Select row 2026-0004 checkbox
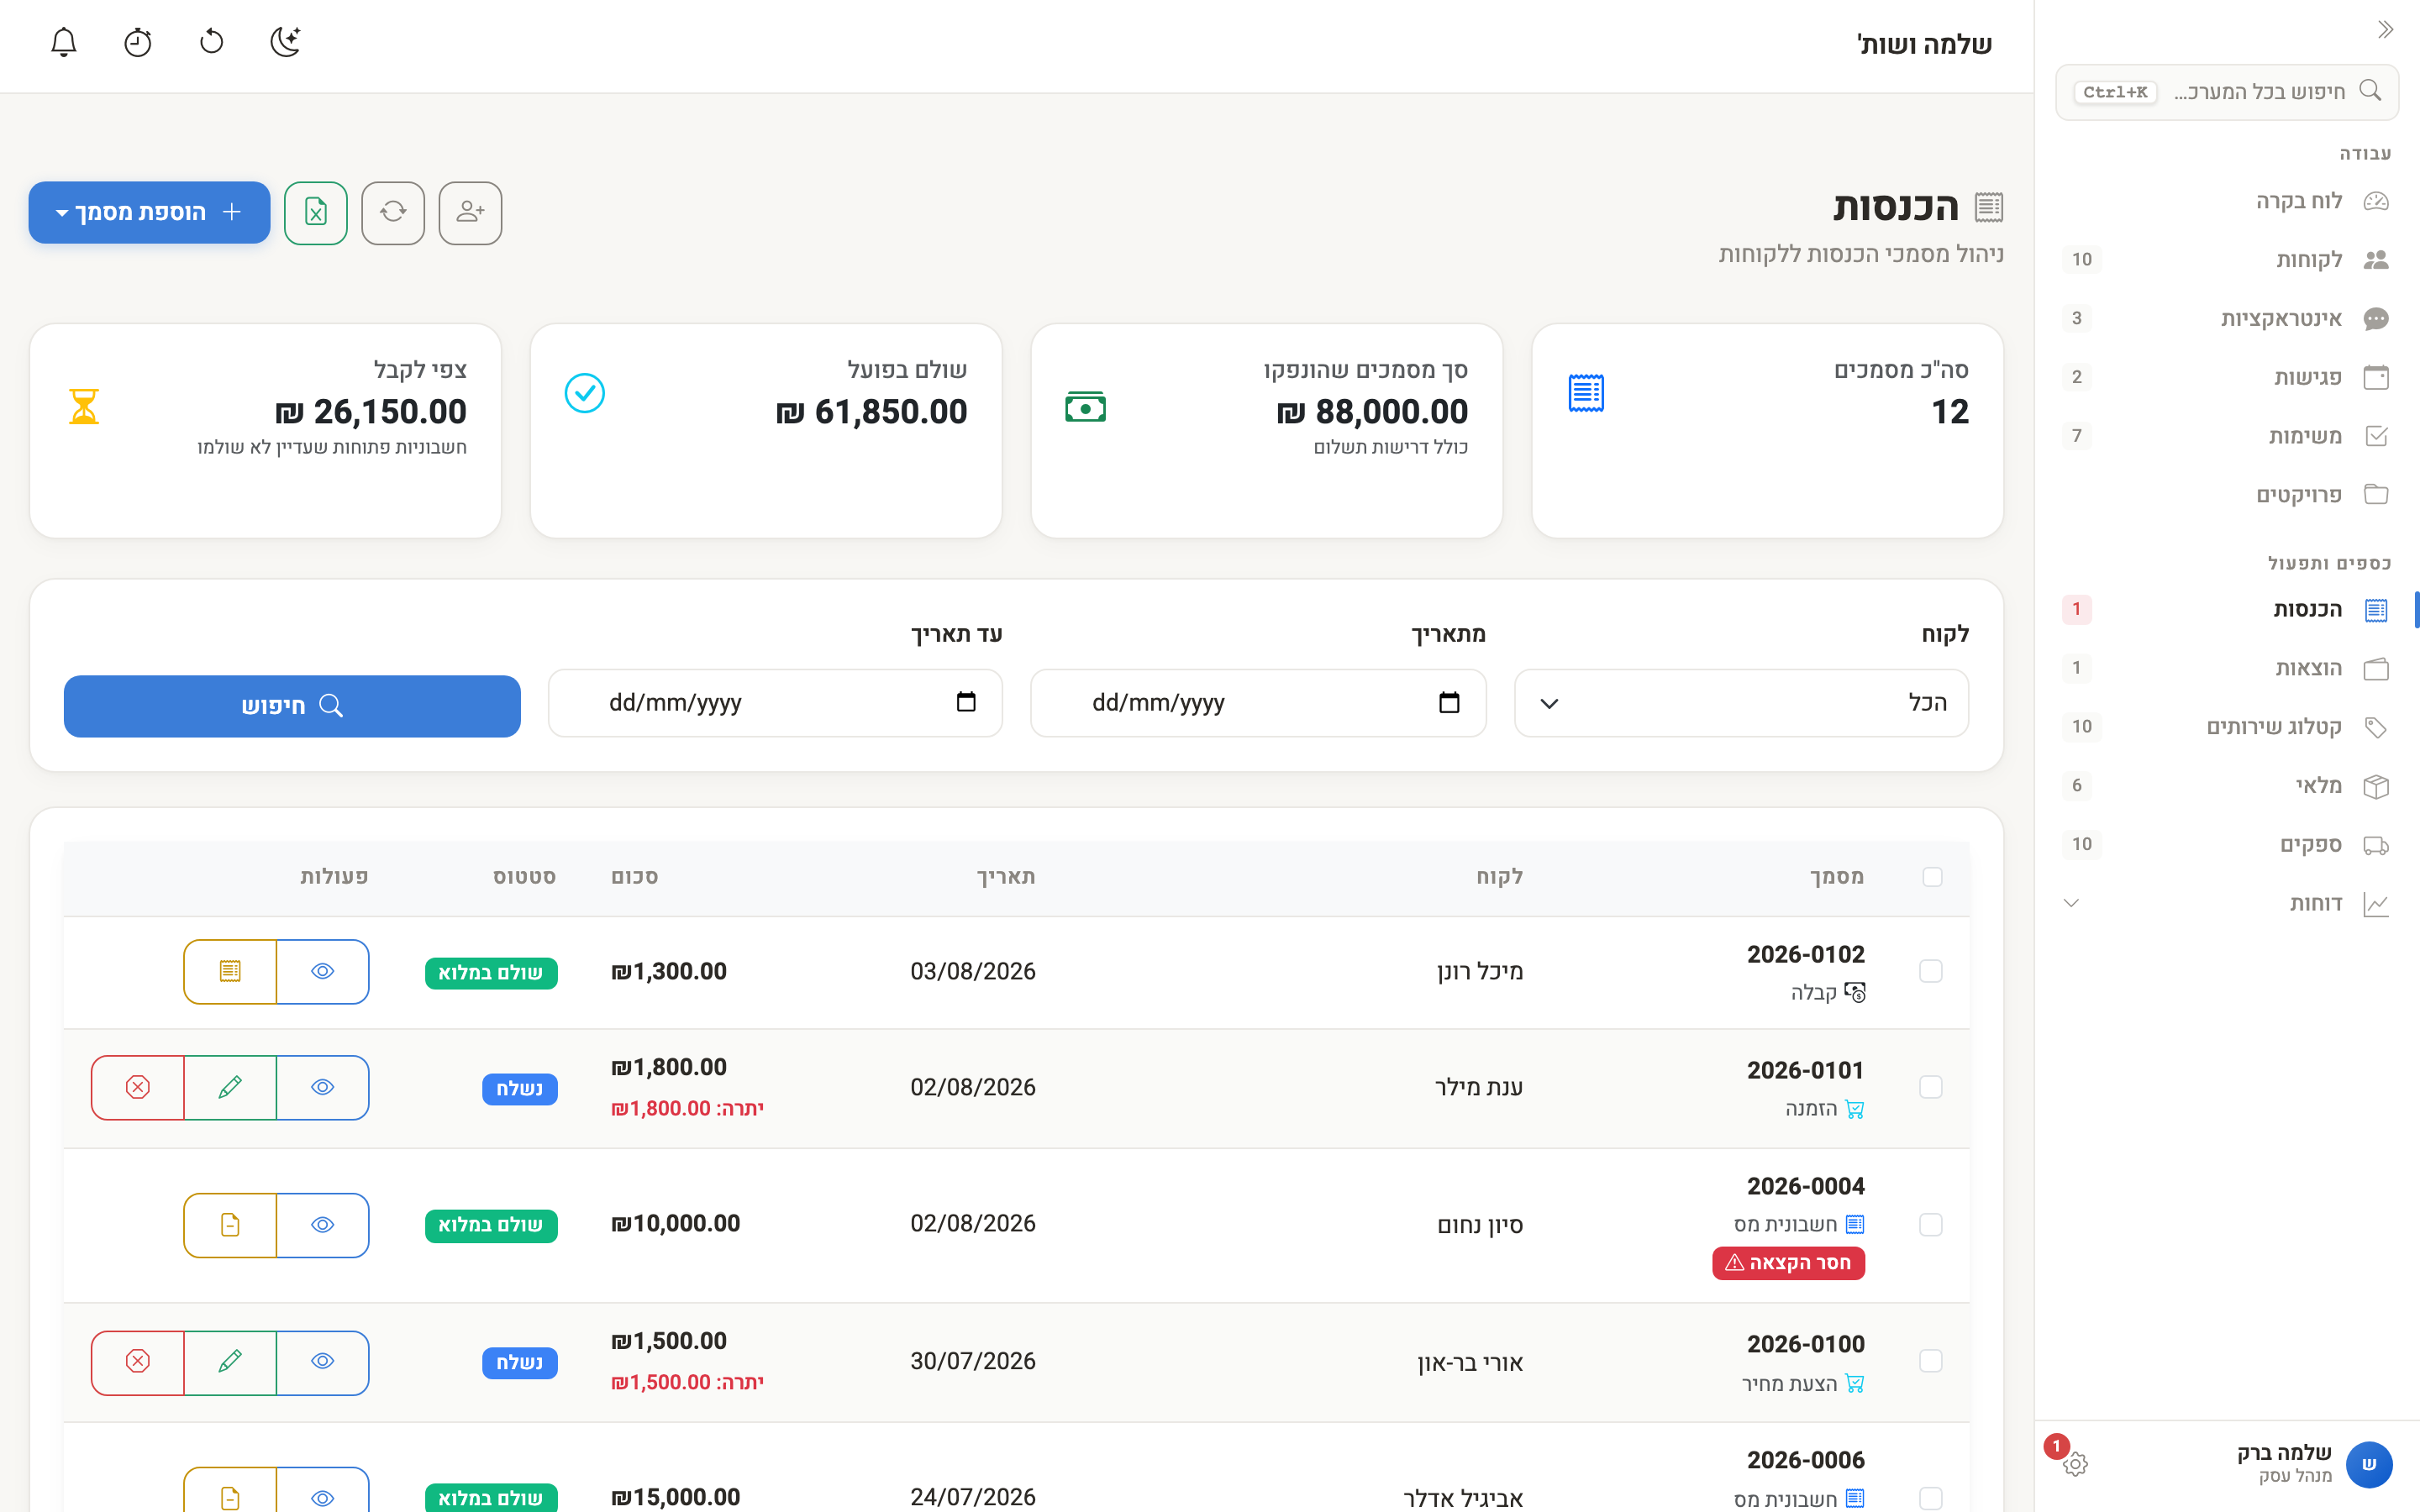 [x=1931, y=1225]
